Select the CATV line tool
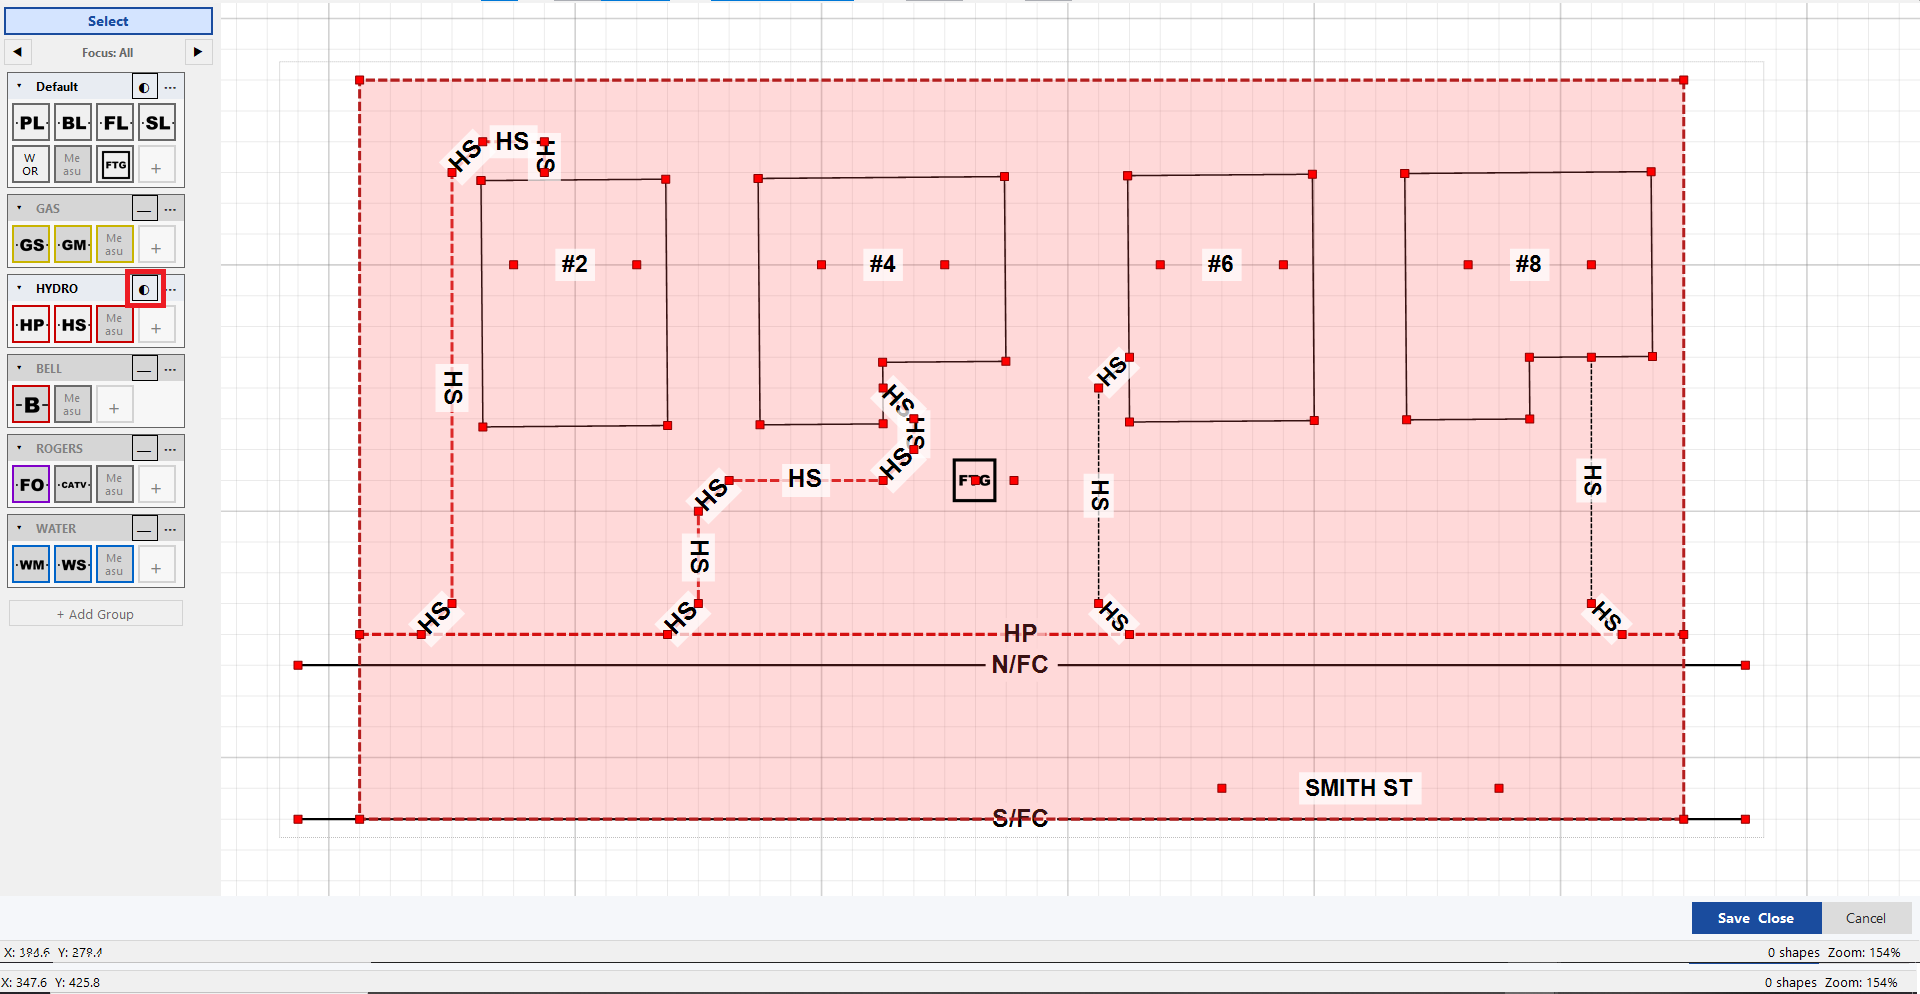 click(73, 484)
